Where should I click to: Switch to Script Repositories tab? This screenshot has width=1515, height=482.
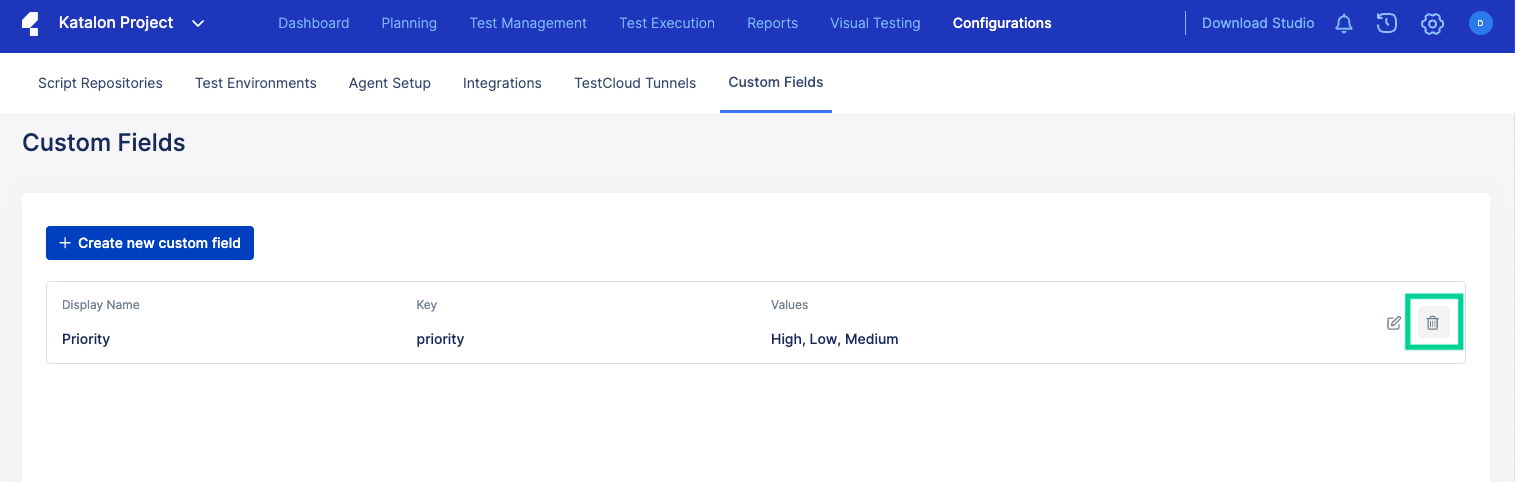(100, 83)
